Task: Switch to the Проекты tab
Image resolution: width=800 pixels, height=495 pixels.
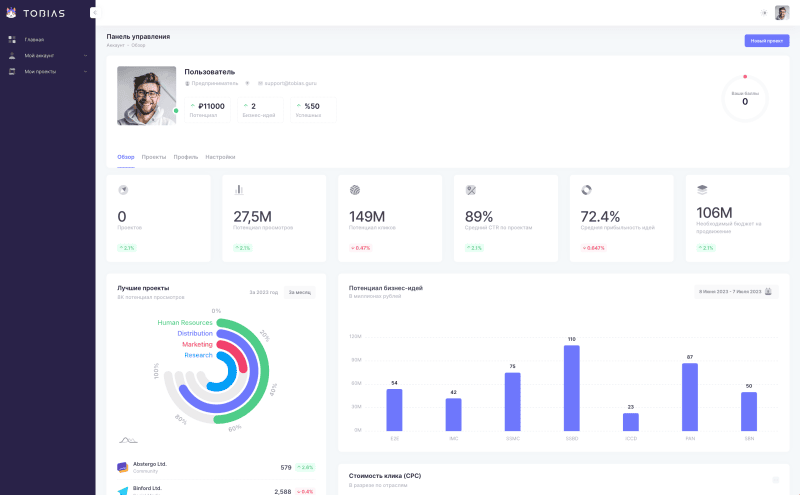Action: pos(154,157)
